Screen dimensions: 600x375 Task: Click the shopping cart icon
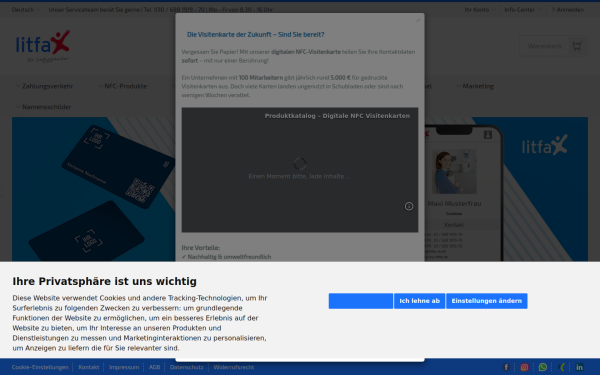click(577, 46)
